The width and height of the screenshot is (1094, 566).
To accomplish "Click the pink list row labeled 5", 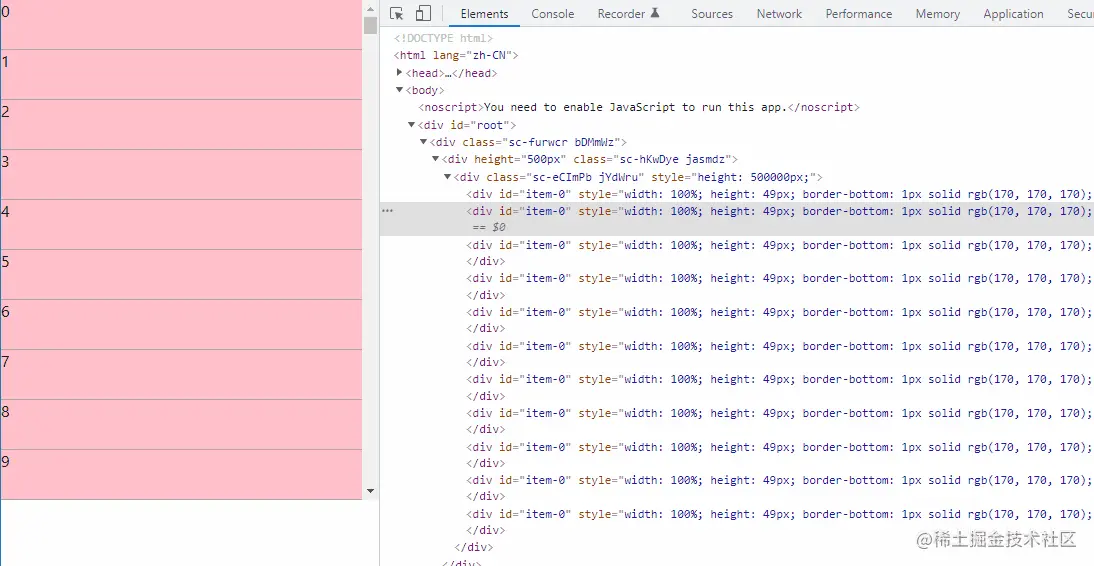I will pyautogui.click(x=181, y=275).
